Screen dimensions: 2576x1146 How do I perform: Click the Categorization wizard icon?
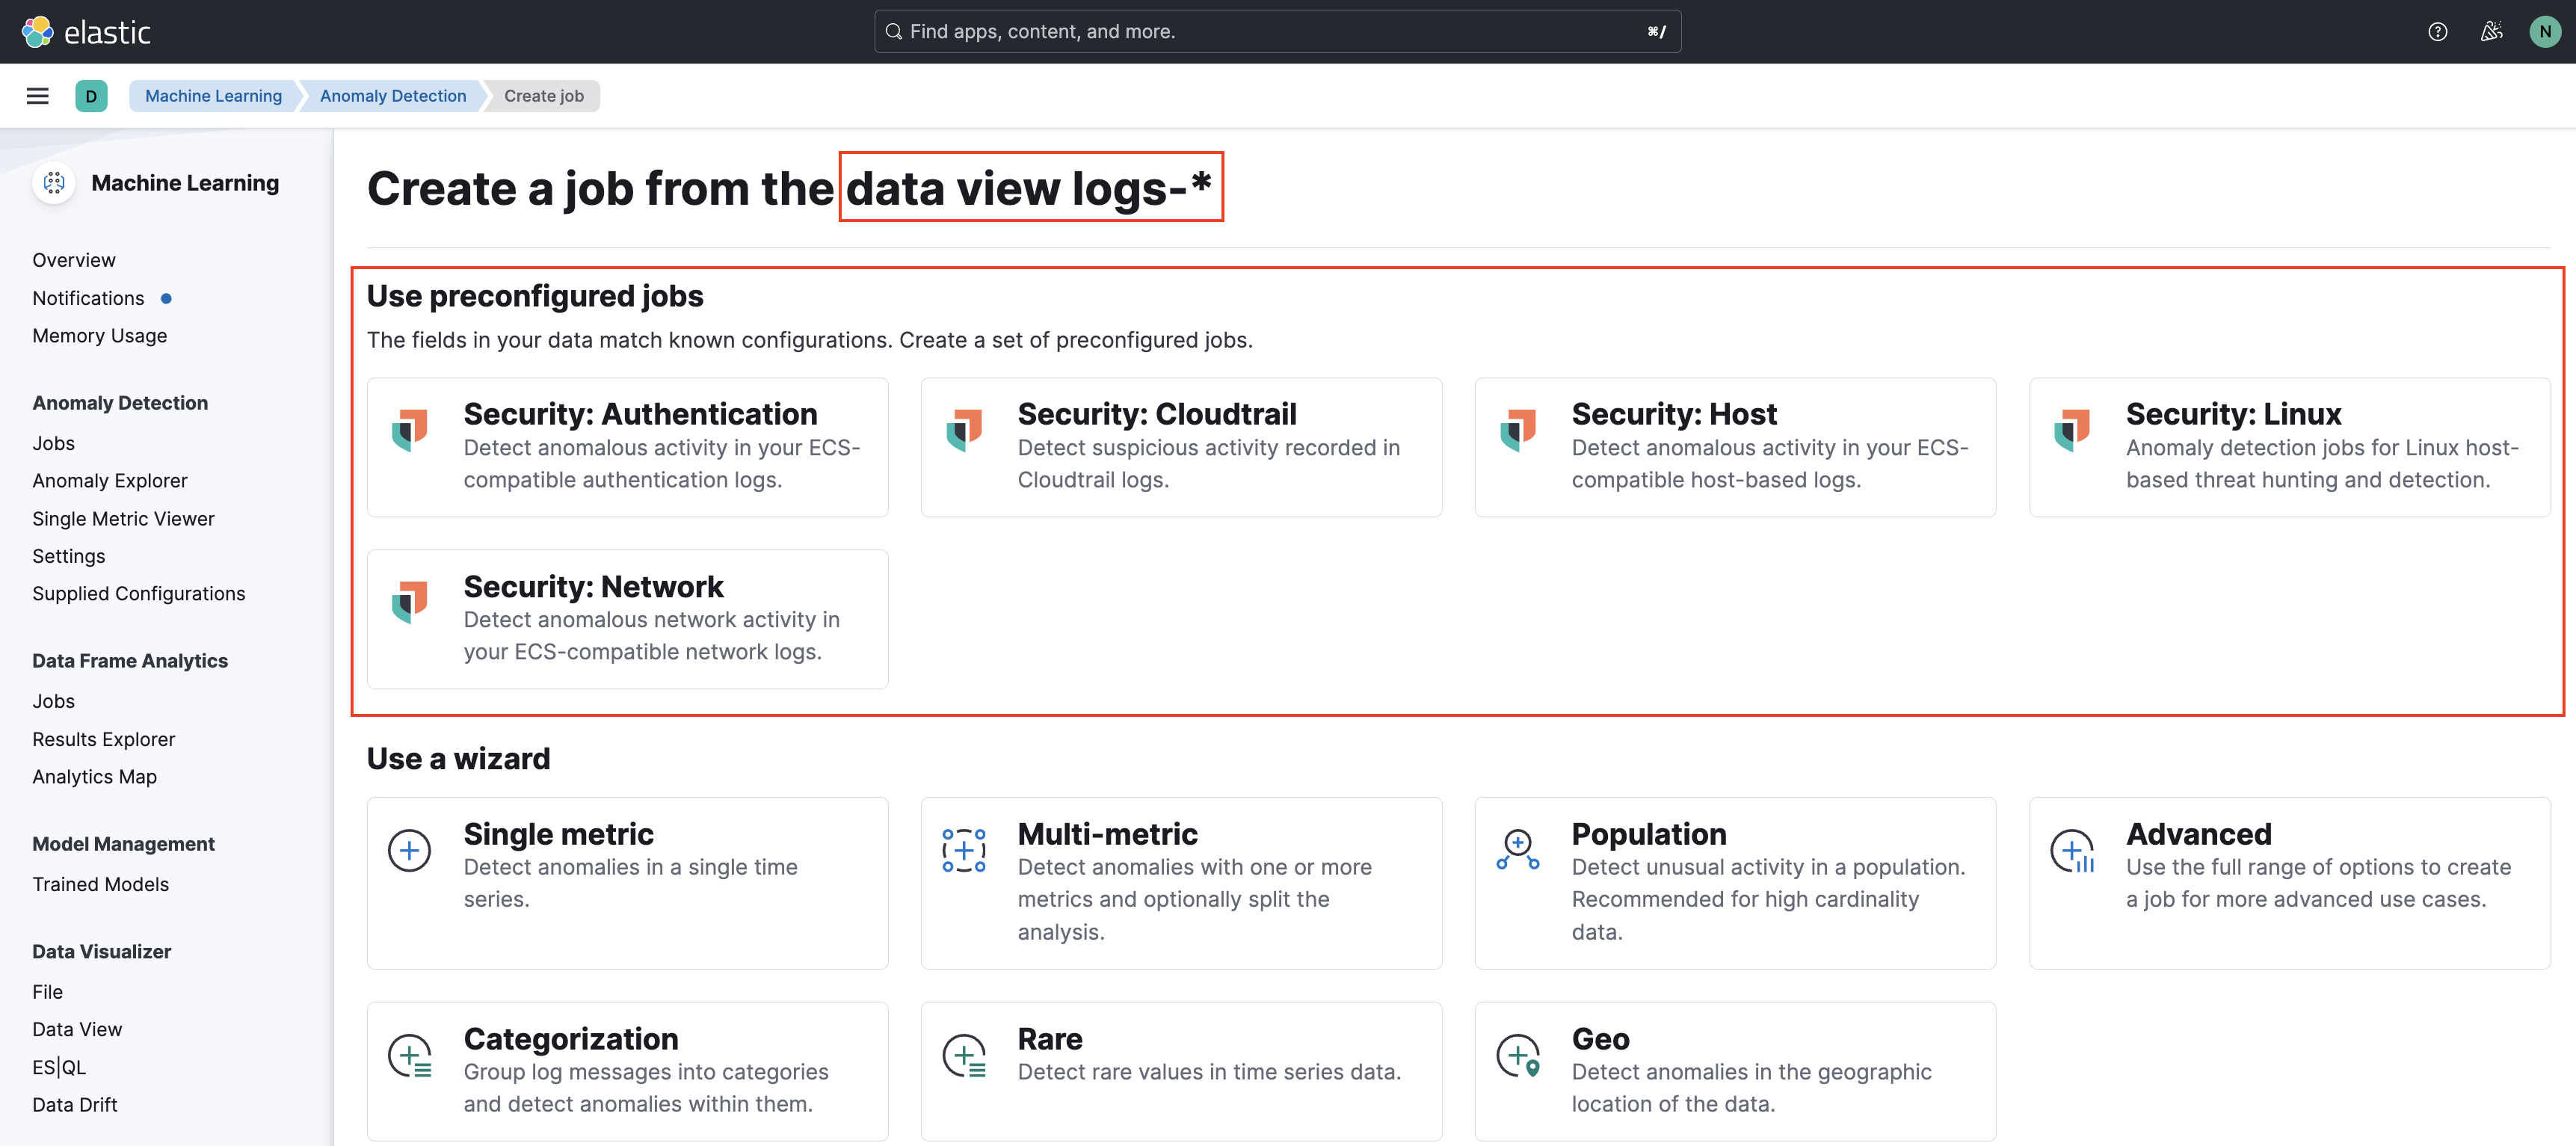click(x=409, y=1054)
